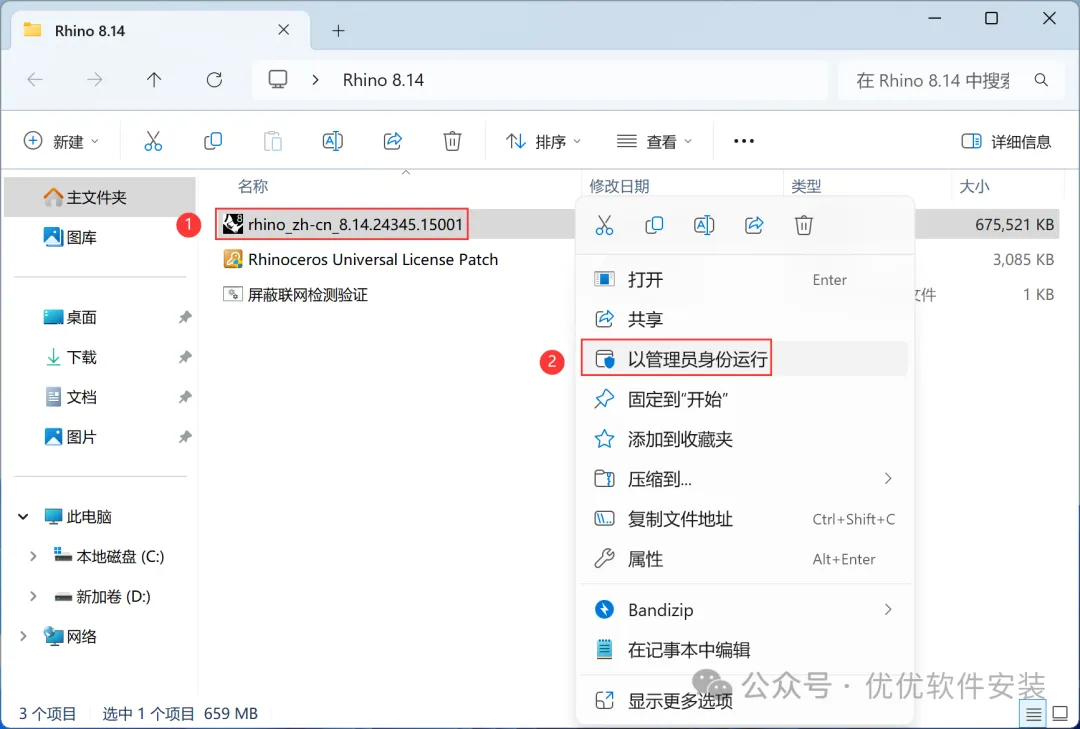1080x729 pixels.
Task: Open the 排序 sort dropdown
Action: (543, 141)
